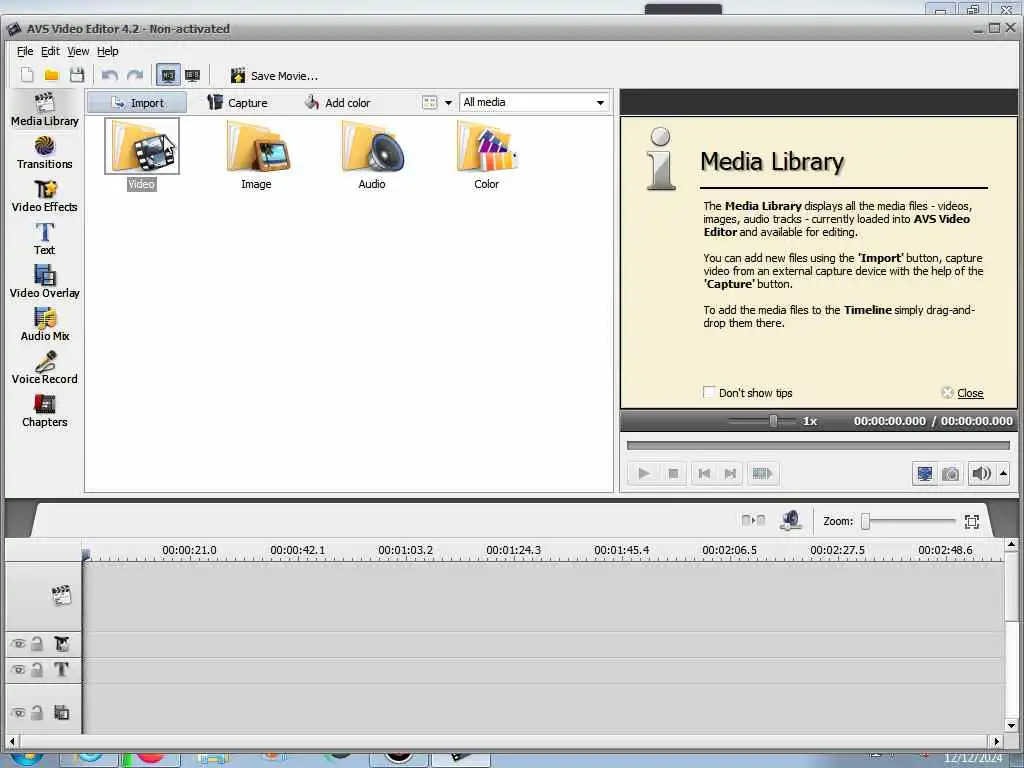Select the Image folder

[257, 154]
